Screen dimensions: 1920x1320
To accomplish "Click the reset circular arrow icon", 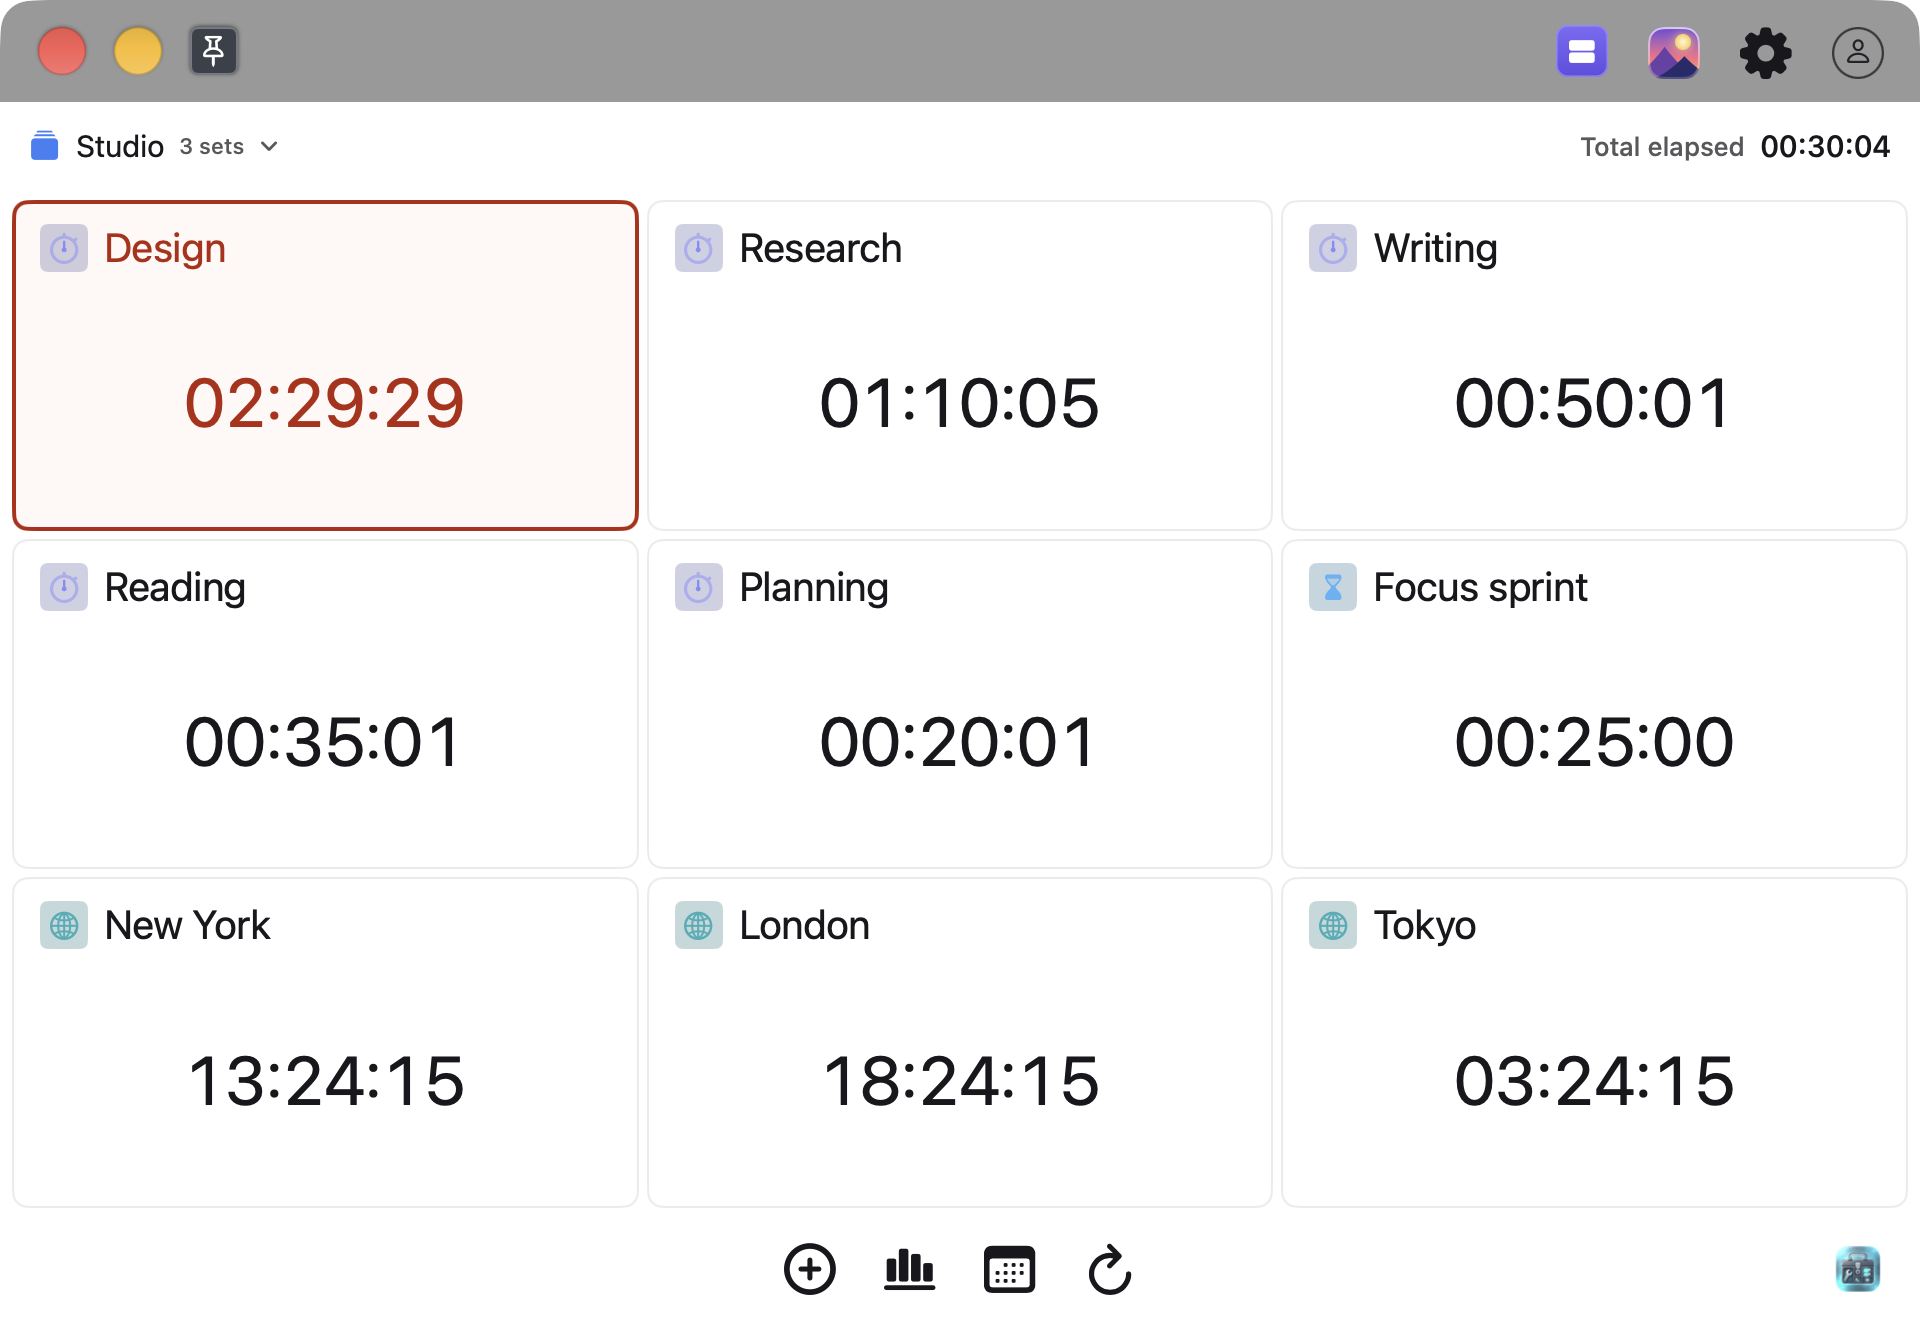I will click(x=1109, y=1269).
